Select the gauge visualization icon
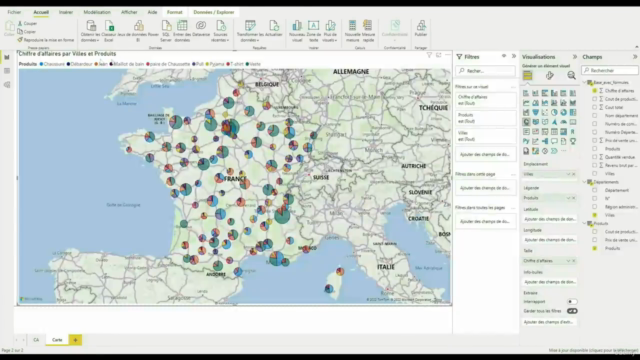 (564, 122)
